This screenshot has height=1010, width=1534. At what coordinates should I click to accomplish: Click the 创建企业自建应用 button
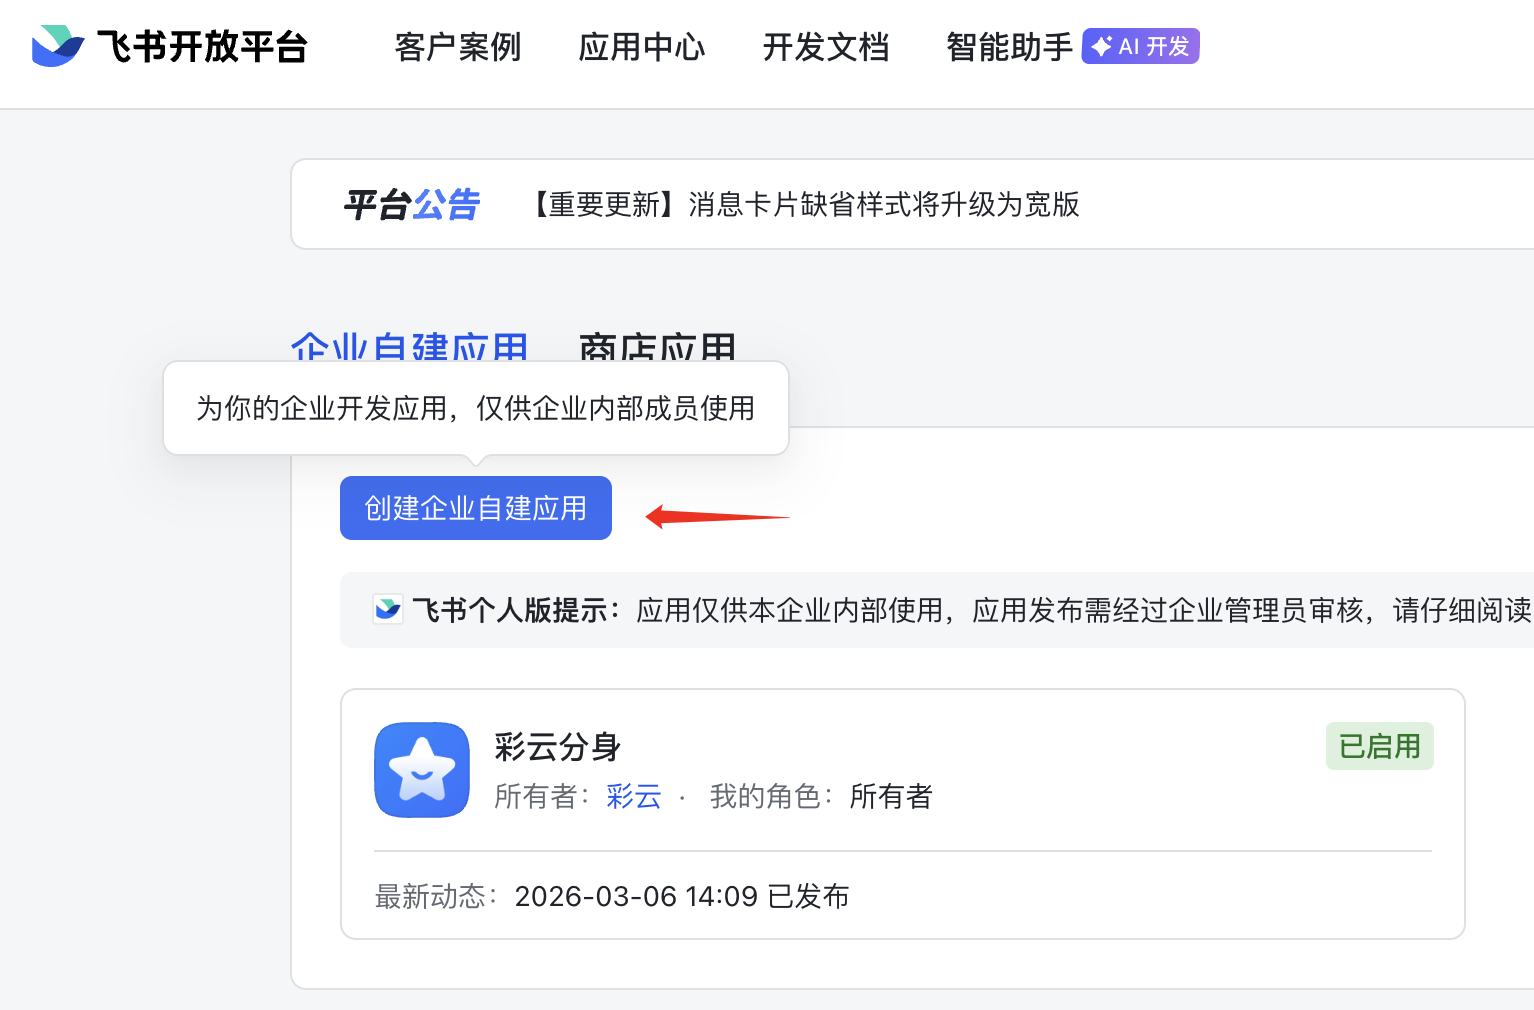[475, 508]
